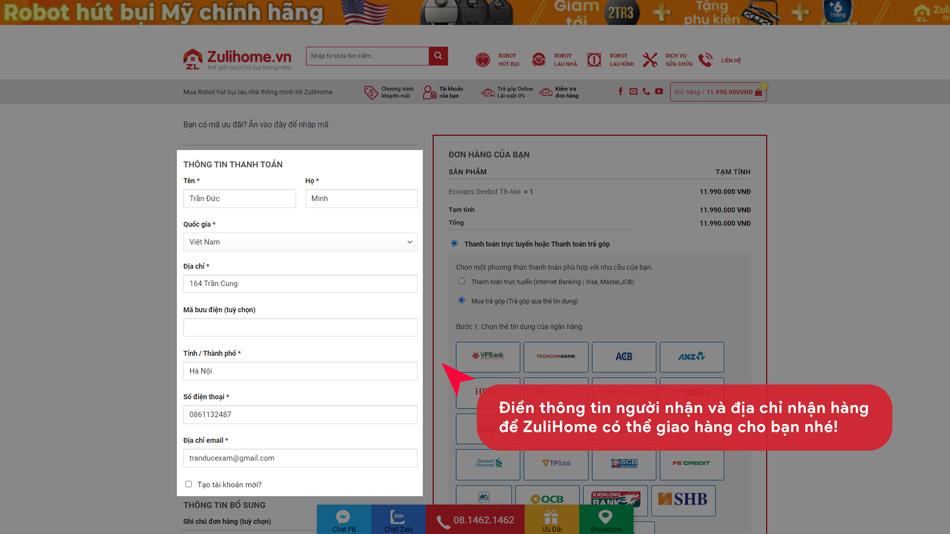The width and height of the screenshot is (950, 534).
Task: Open the YouTube icon in the top bar
Action: tap(659, 92)
